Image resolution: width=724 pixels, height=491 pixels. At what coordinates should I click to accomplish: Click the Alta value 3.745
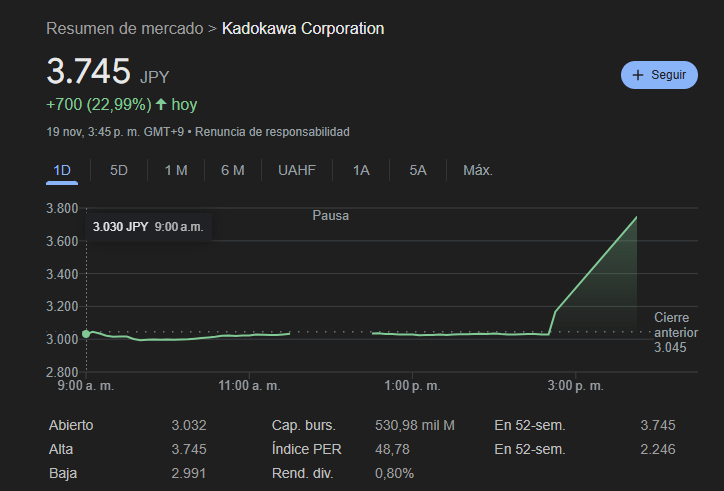tap(189, 449)
